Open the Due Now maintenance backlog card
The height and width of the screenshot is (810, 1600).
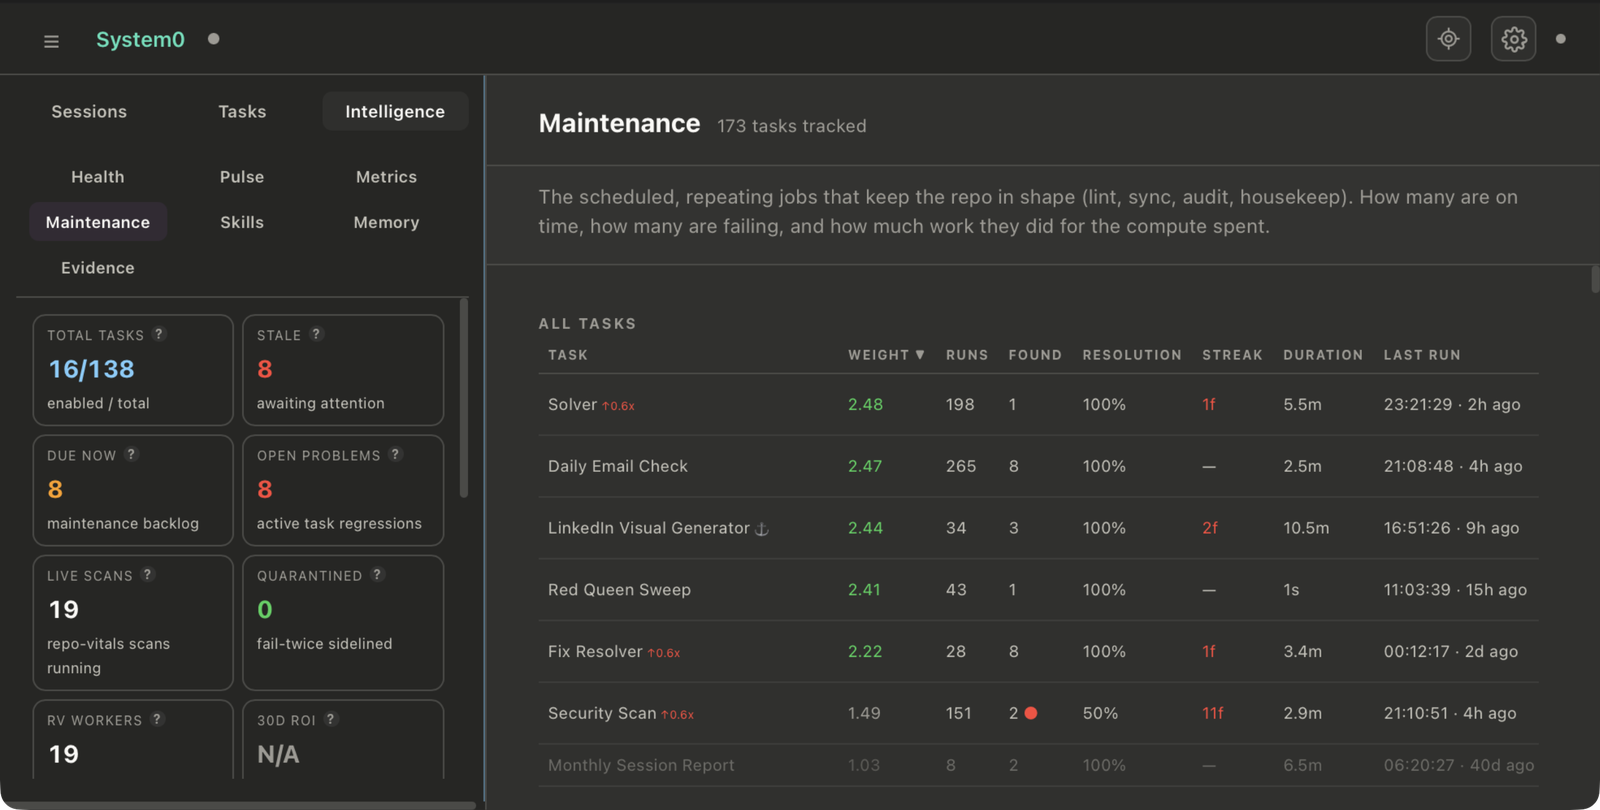(x=133, y=490)
